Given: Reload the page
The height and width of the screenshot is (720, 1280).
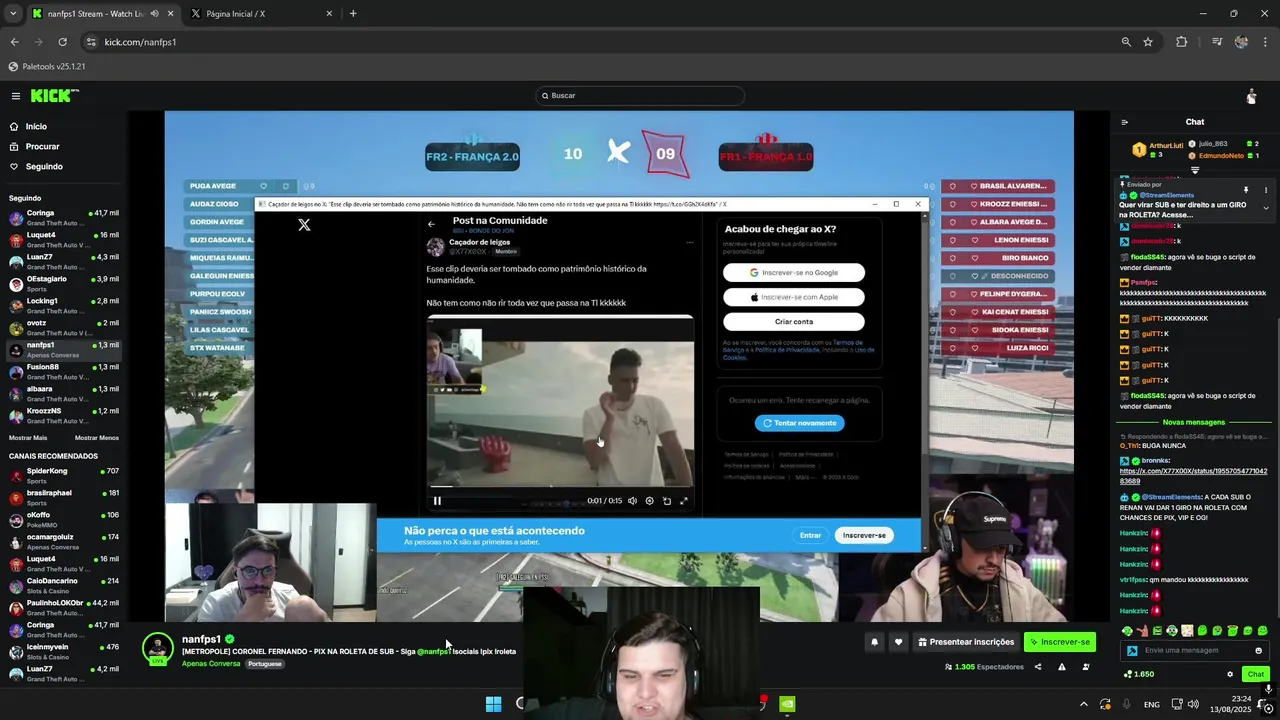Looking at the screenshot, I should click(62, 42).
